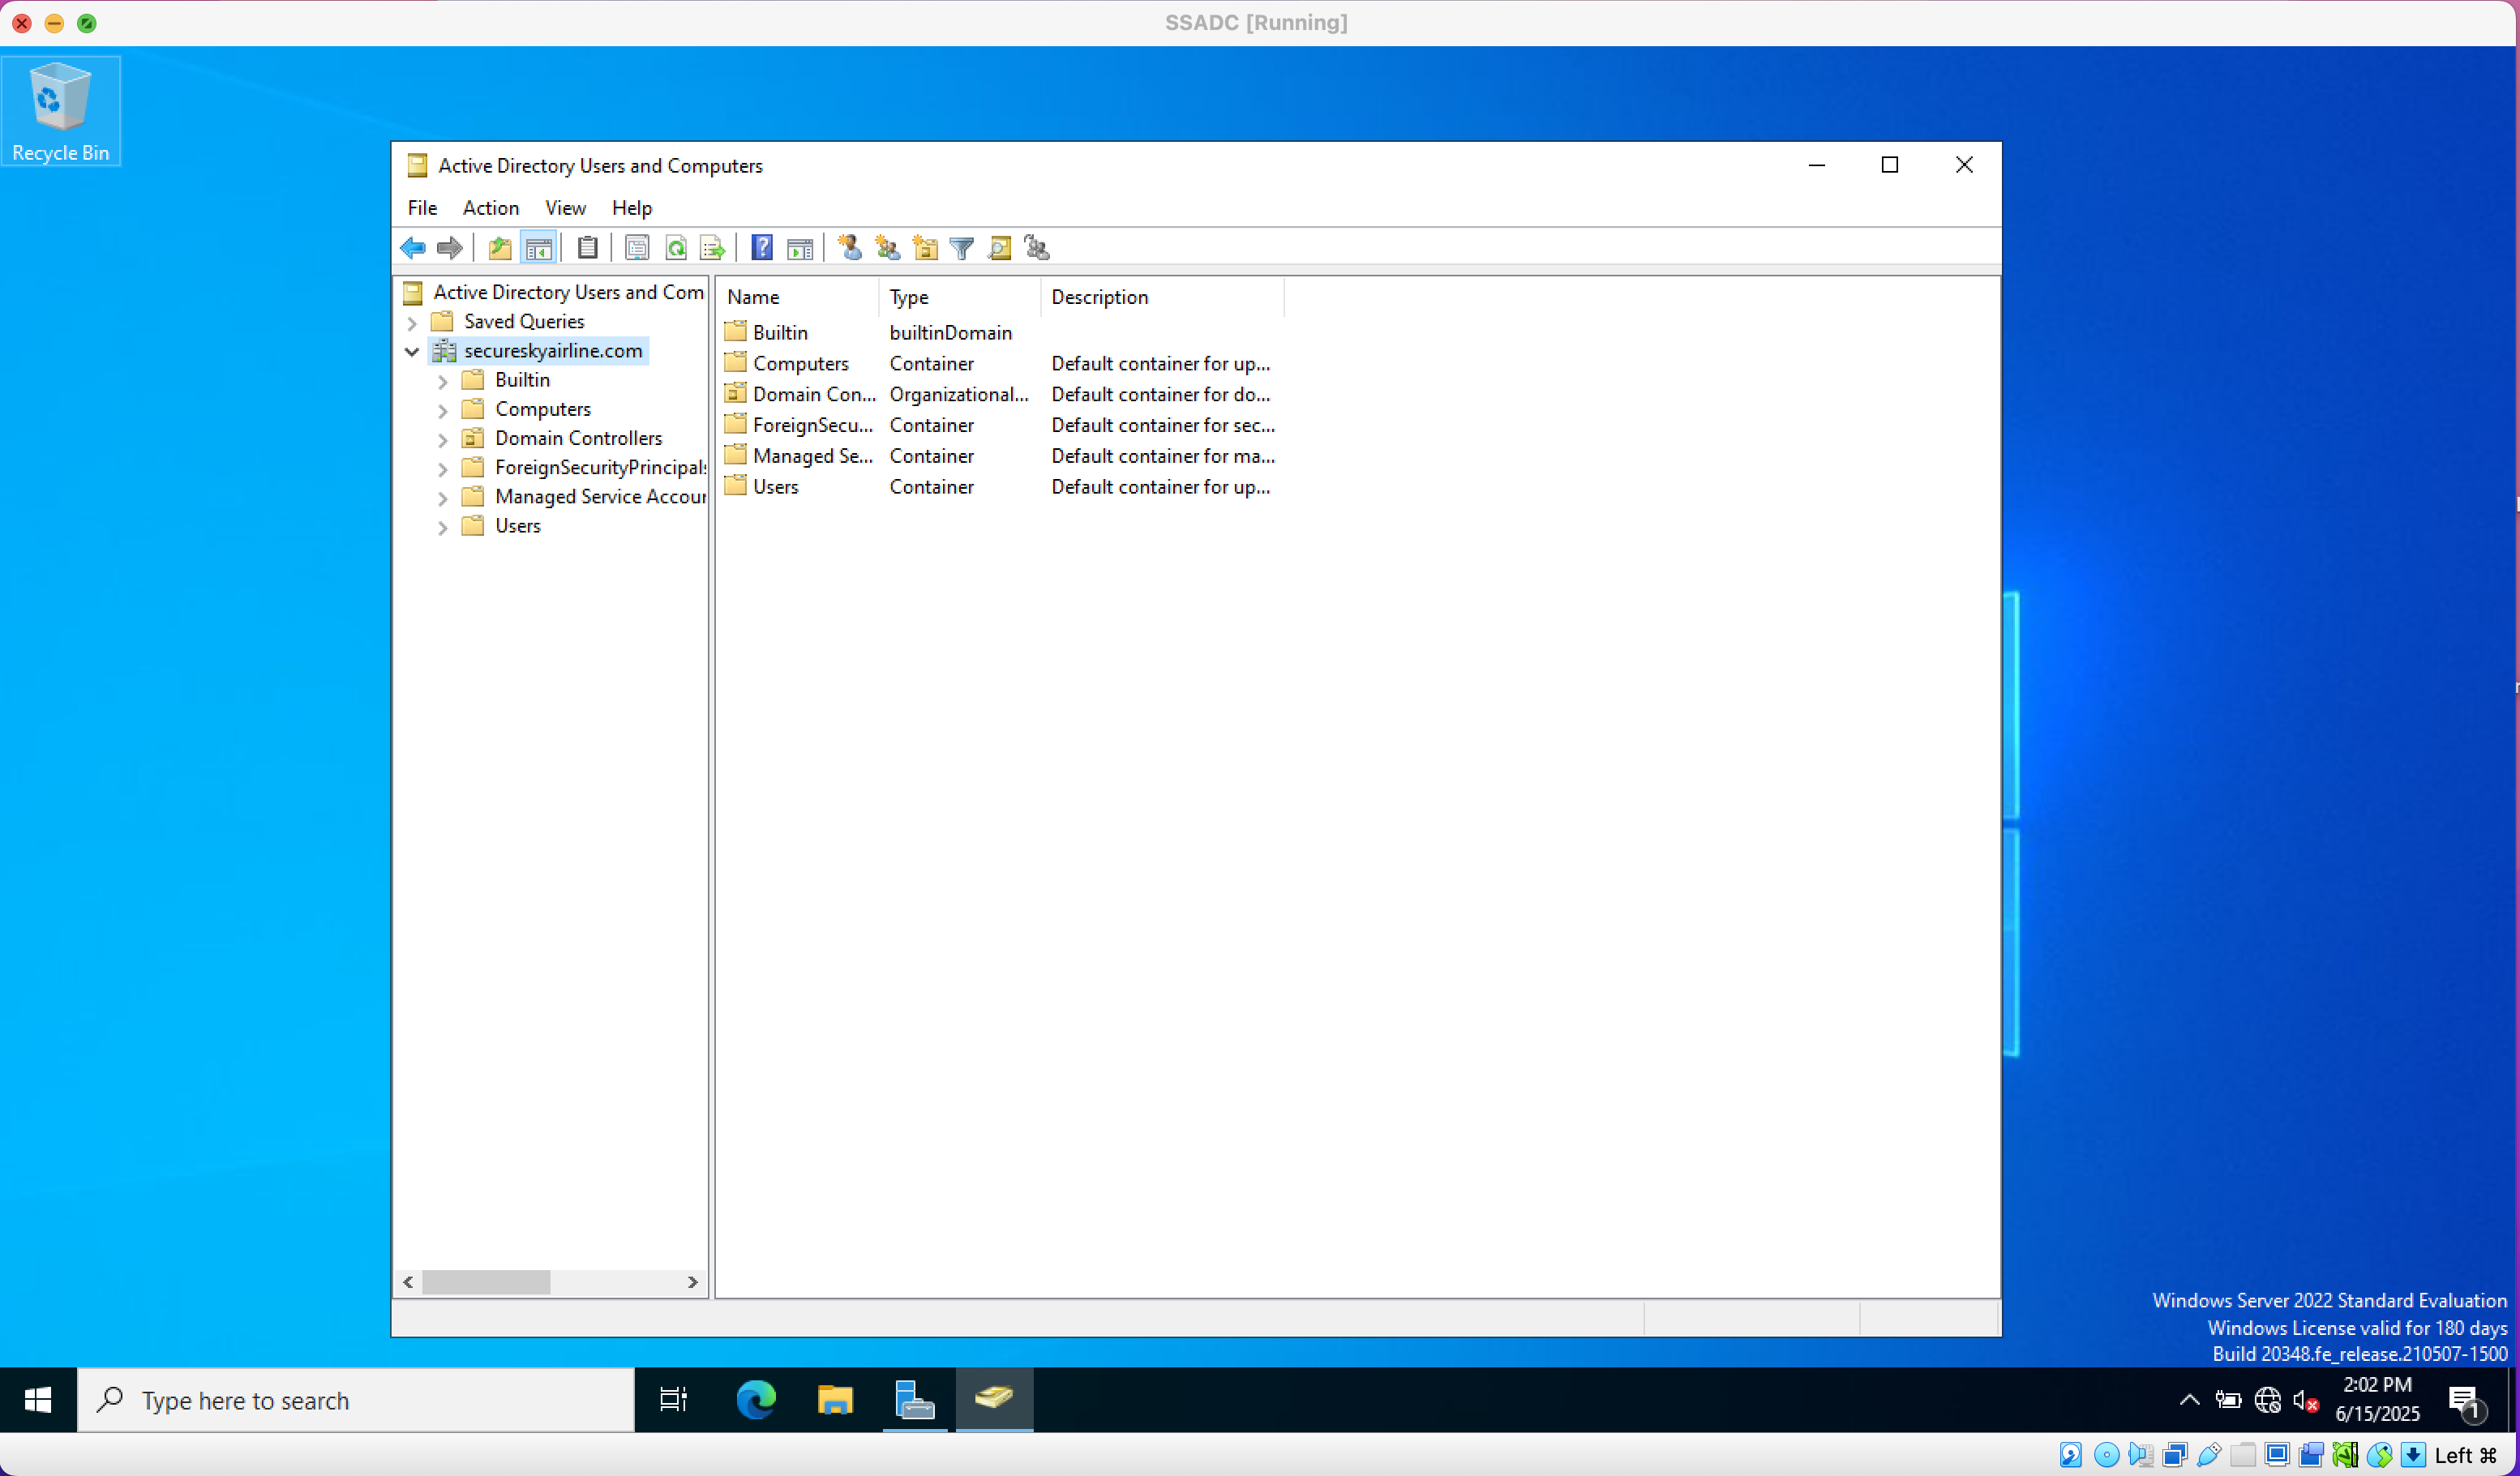Expand the Computers tree node
This screenshot has height=1476, width=2520.
[443, 410]
